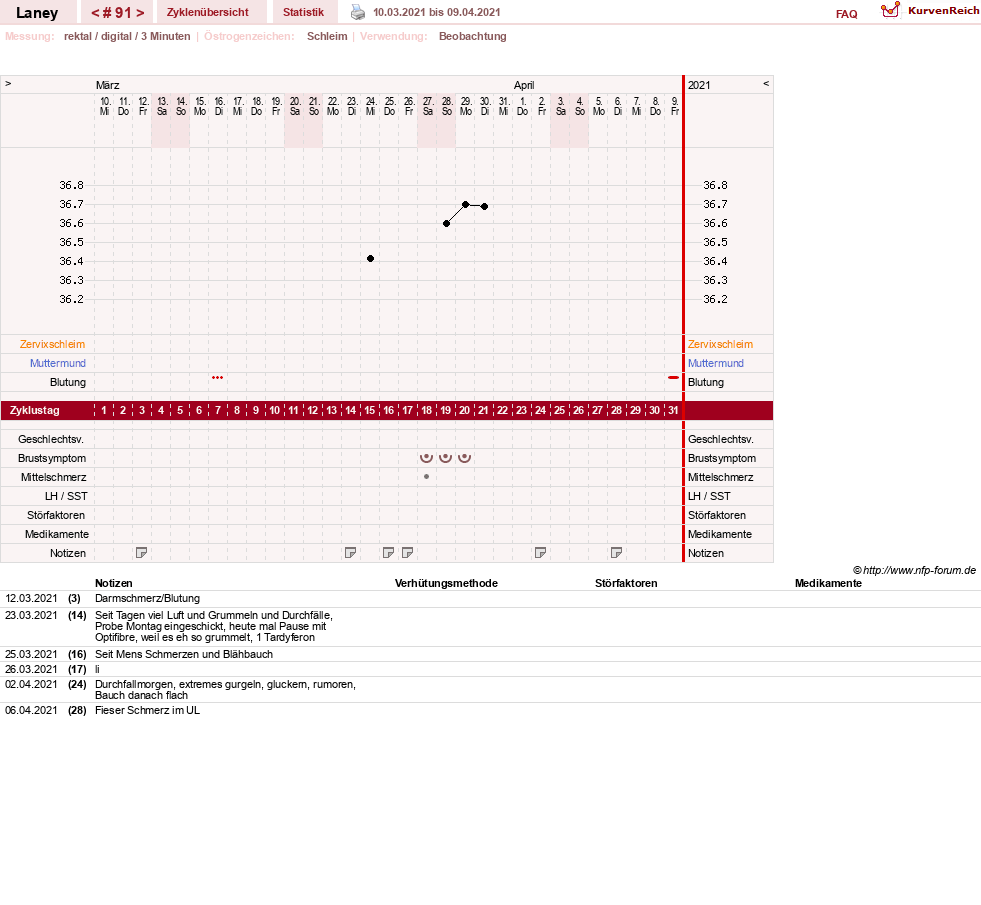Open the Statistik tab

point(303,13)
